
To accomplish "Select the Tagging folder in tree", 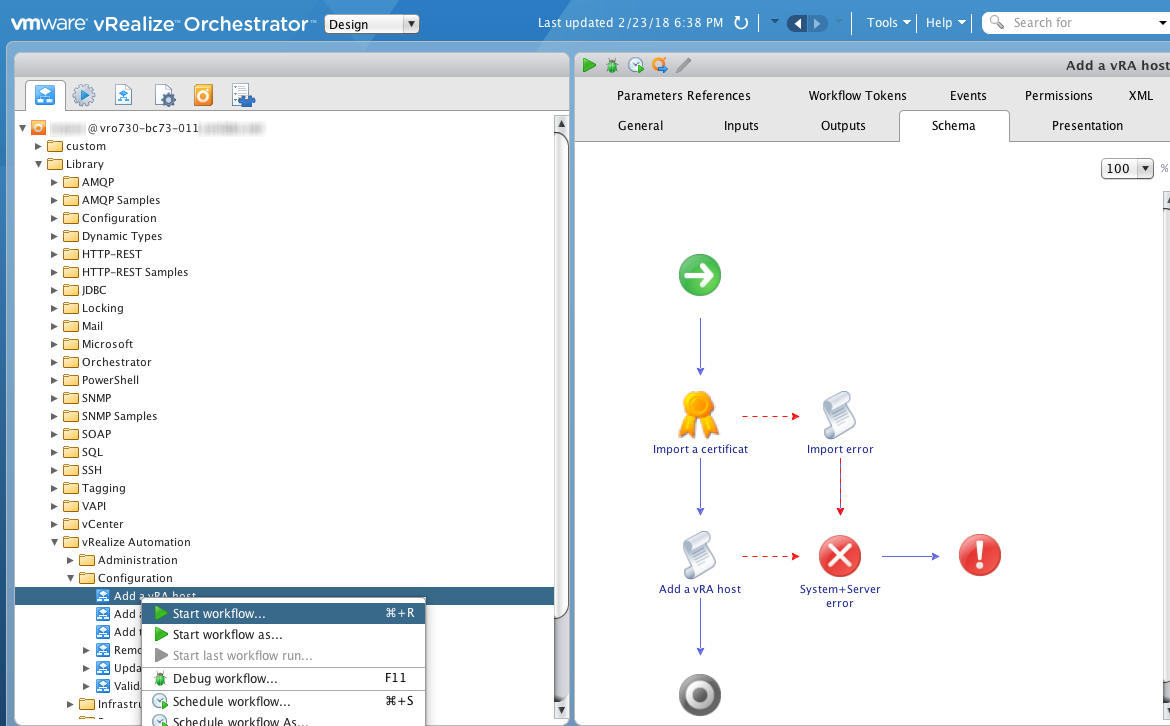I will (x=104, y=488).
